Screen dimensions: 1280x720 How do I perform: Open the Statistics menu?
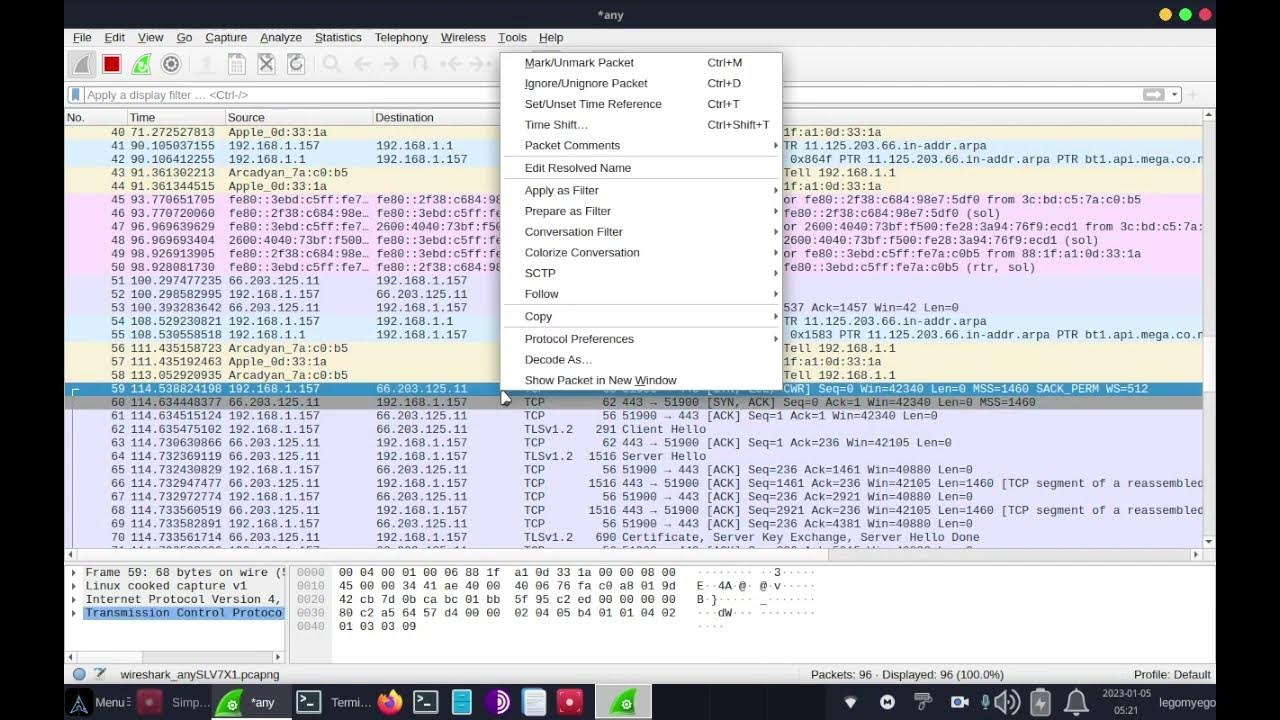coord(338,37)
